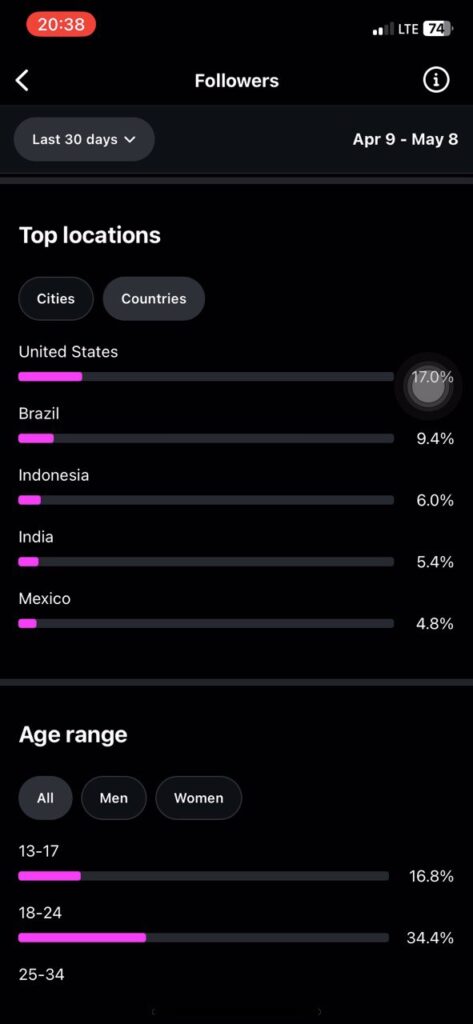Screen dimensions: 473x1024
Task: Tap the Brazil location bar
Action: click(x=206, y=438)
